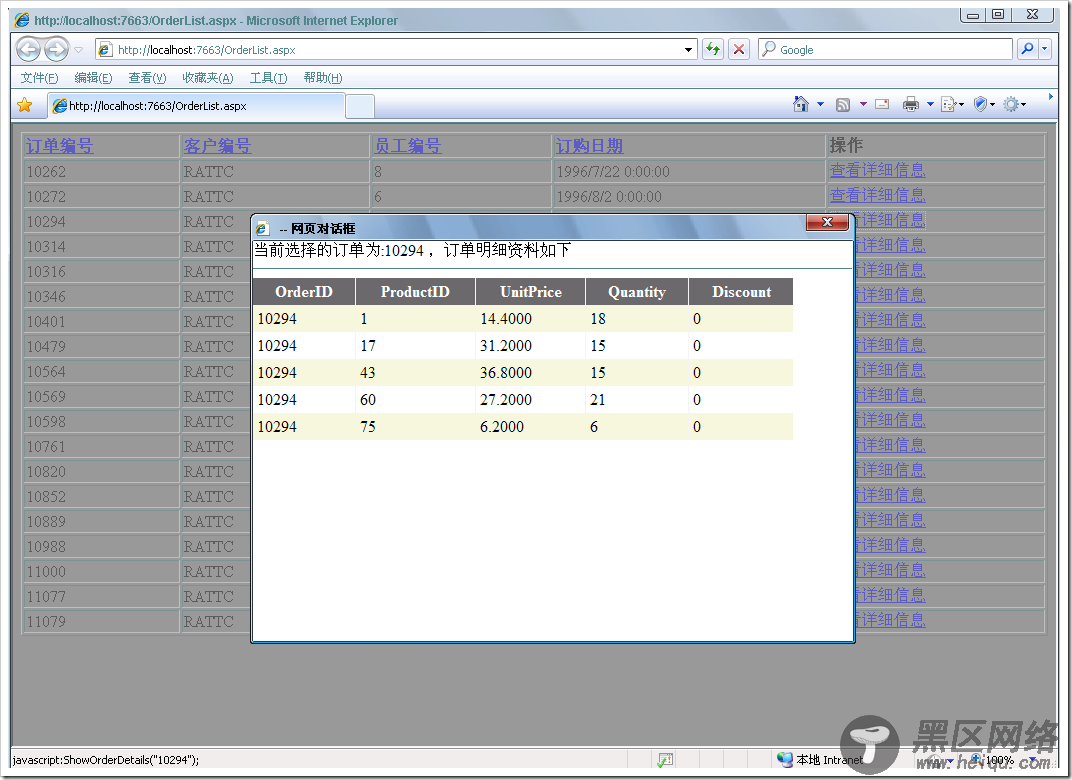Sort by 订单编号 column header
1072x780 pixels.
click(x=59, y=146)
